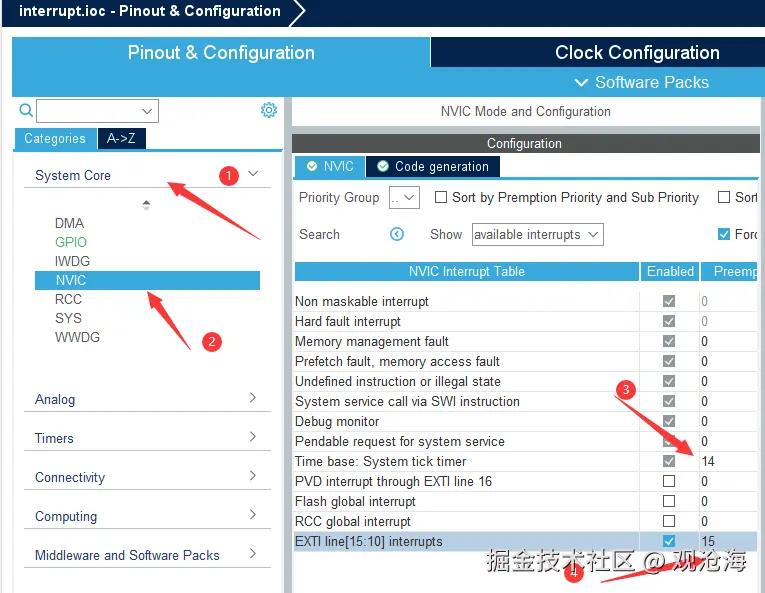765x593 pixels.
Task: Open the Pinout & Configuration tab
Action: [x=221, y=52]
